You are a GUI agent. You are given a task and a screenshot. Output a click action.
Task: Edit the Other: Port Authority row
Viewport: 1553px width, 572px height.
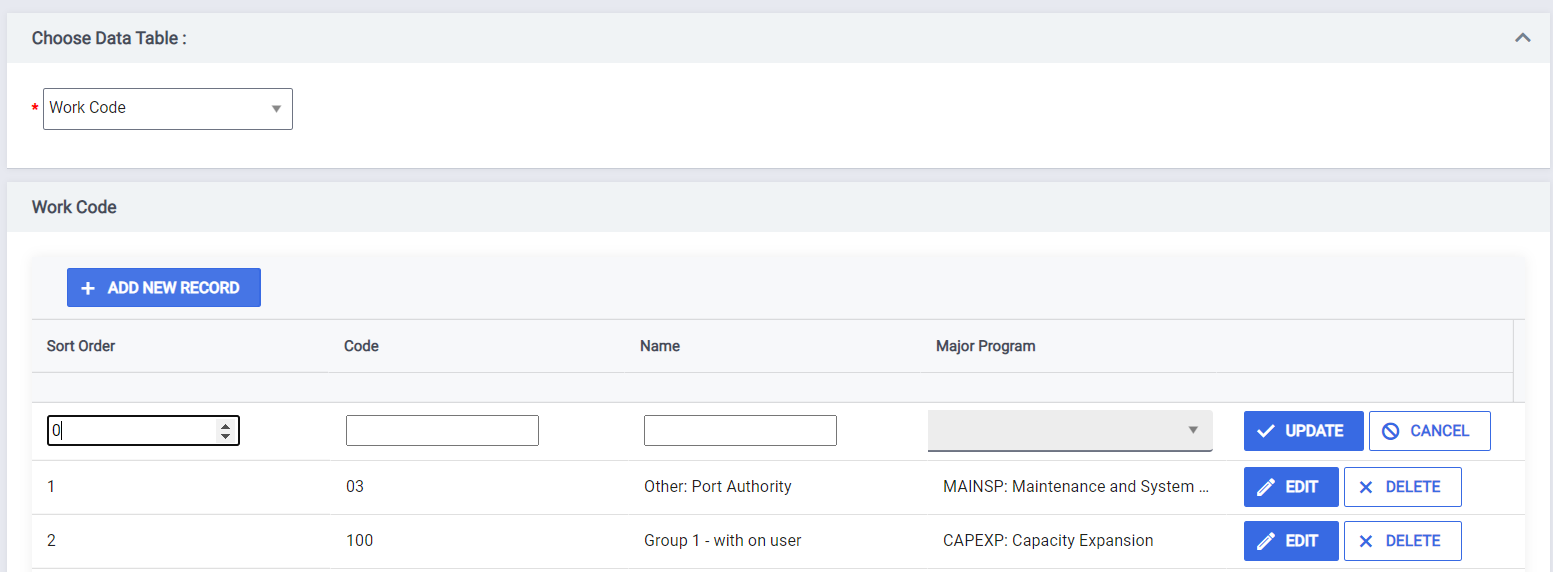coord(1291,487)
